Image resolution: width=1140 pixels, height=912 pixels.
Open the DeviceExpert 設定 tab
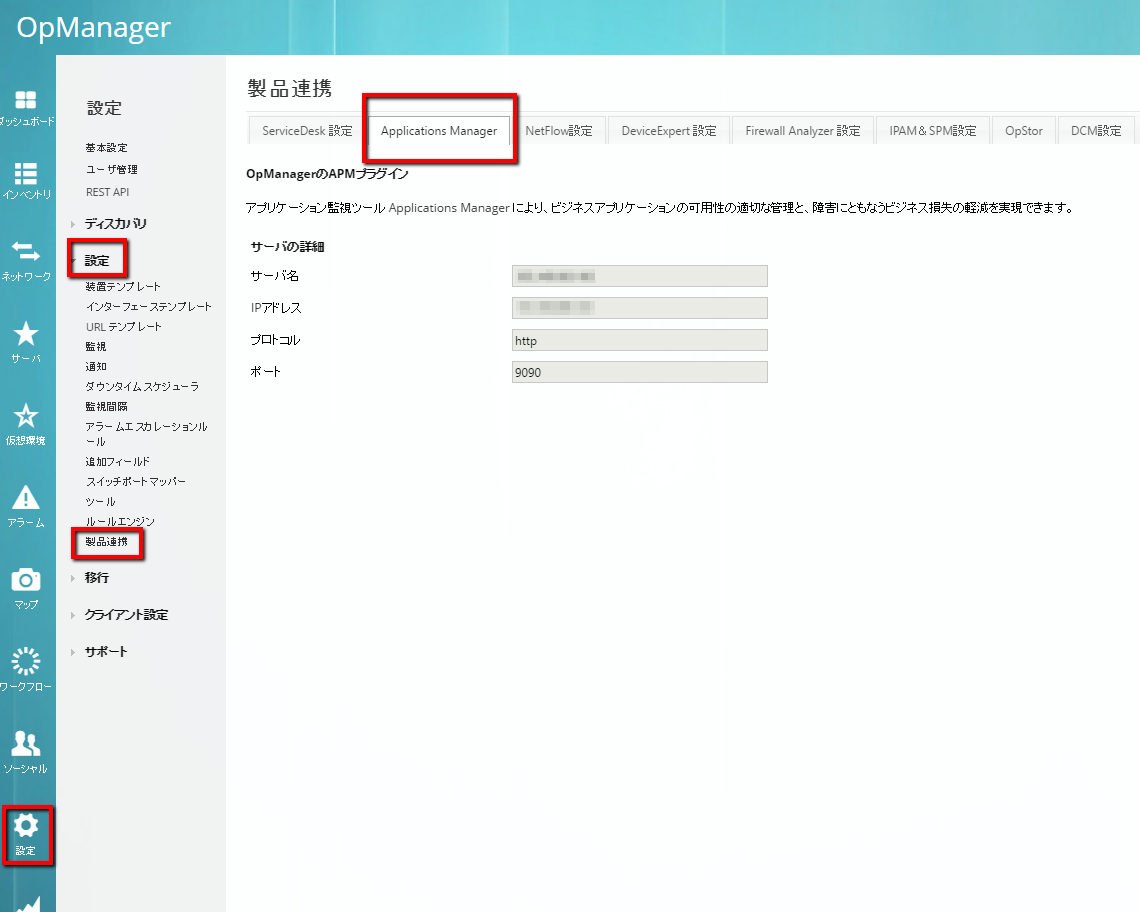click(669, 130)
